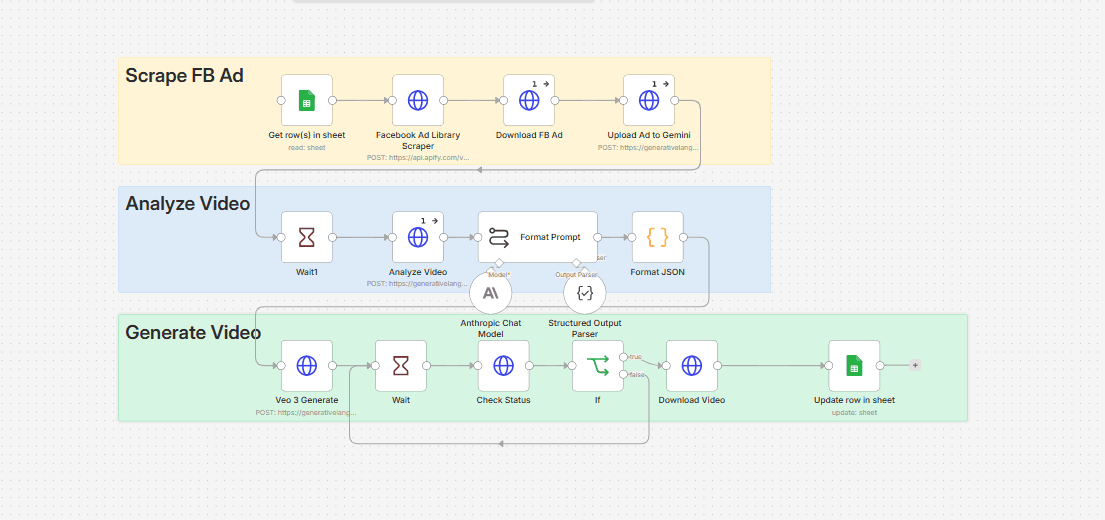Viewport: 1105px width, 520px height.
Task: Click the 'read: sheet' subtitle
Action: [x=307, y=147]
